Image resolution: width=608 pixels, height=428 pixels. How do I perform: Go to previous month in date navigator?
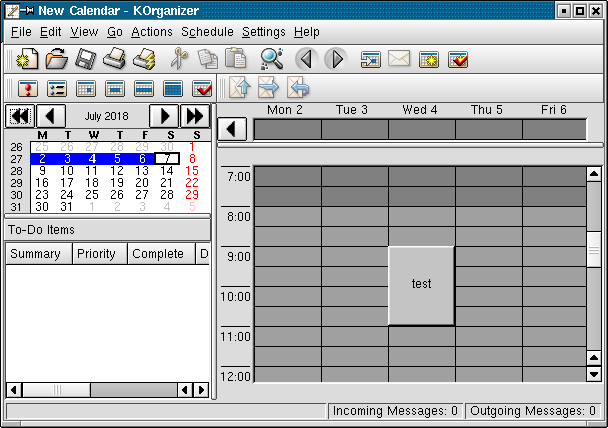tap(51, 116)
